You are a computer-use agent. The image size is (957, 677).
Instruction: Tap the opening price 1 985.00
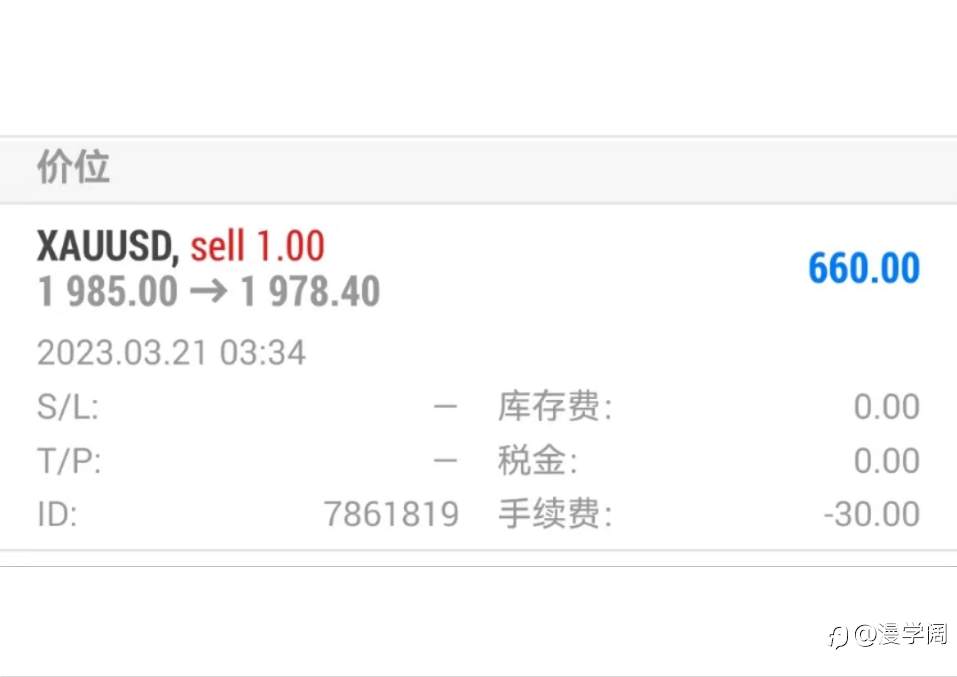point(107,291)
